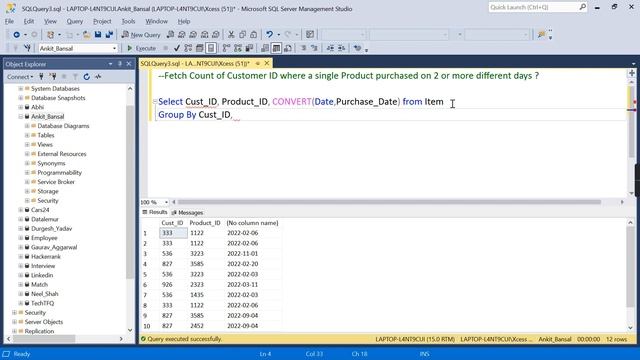
Task: Open the editor zoom 100 % dropdown
Action: pos(166,202)
